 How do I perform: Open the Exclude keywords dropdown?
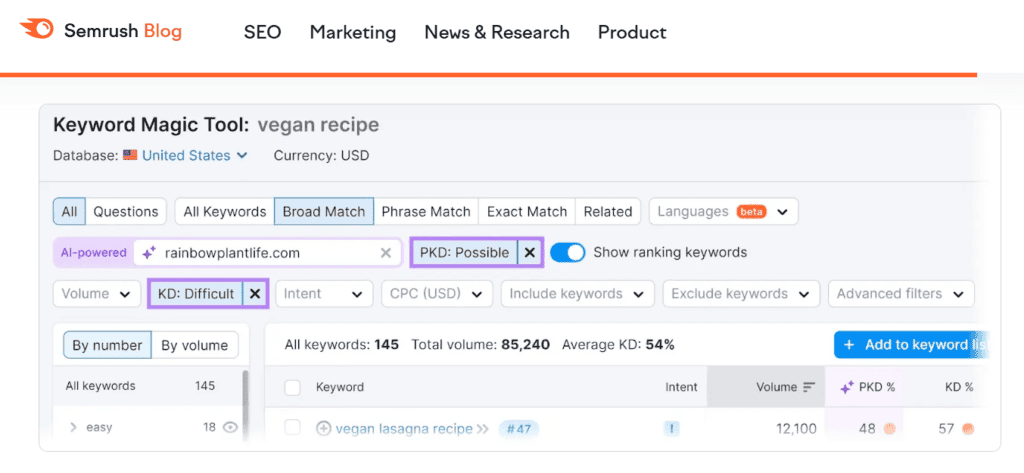click(x=741, y=294)
